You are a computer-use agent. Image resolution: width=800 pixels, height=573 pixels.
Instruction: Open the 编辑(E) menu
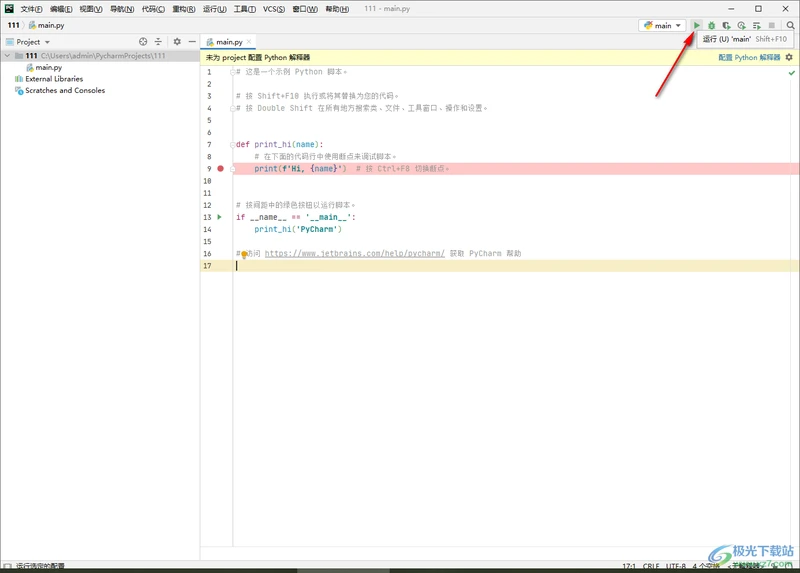[61, 9]
